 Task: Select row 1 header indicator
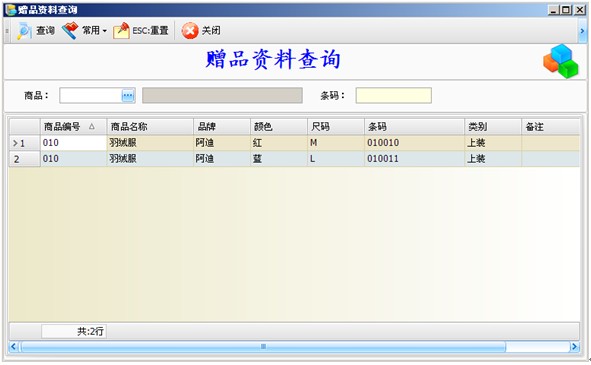coord(24,143)
